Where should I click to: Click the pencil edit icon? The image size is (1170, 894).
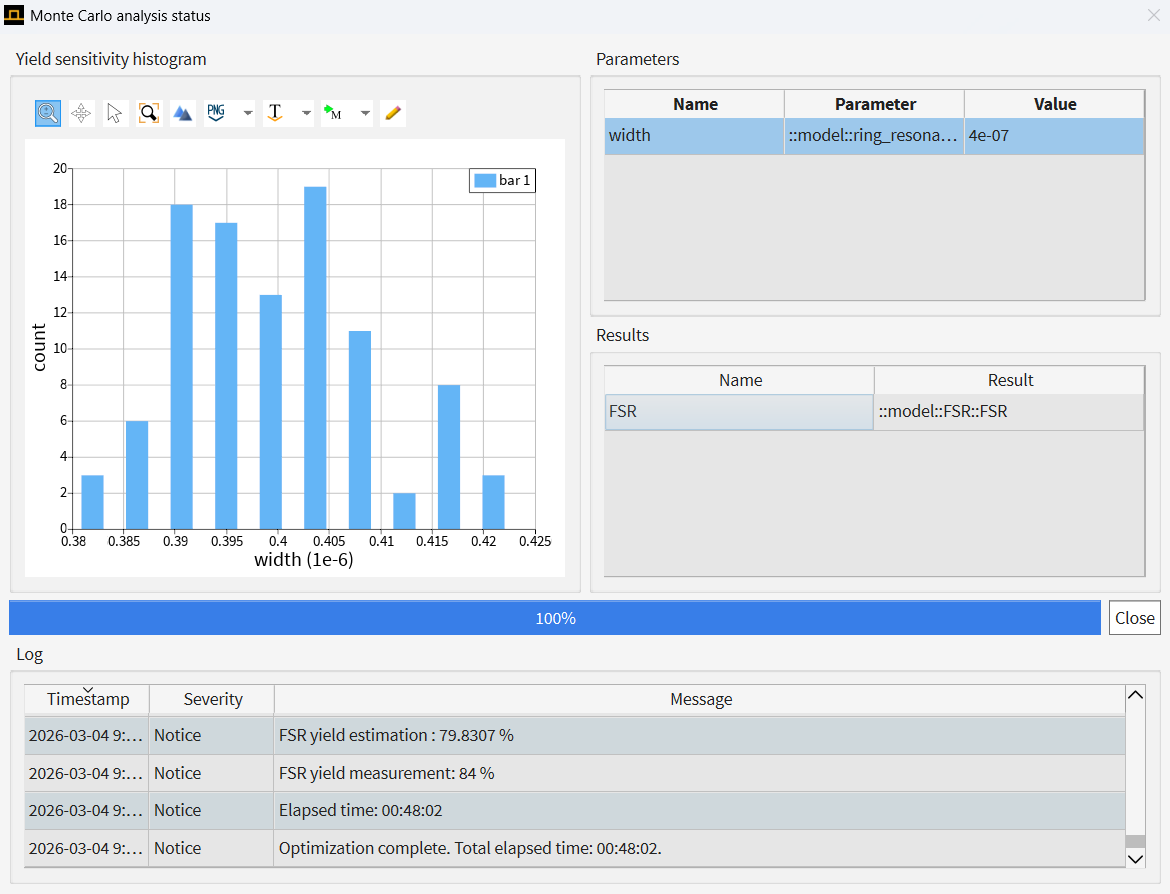tap(392, 113)
